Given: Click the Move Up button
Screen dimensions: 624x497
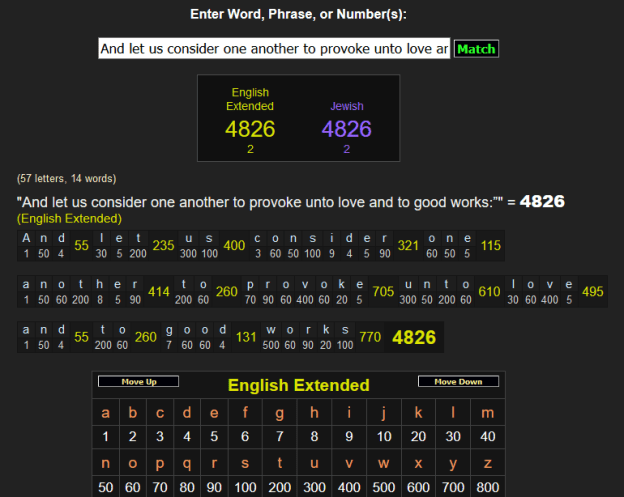Looking at the screenshot, I should click(x=138, y=382).
